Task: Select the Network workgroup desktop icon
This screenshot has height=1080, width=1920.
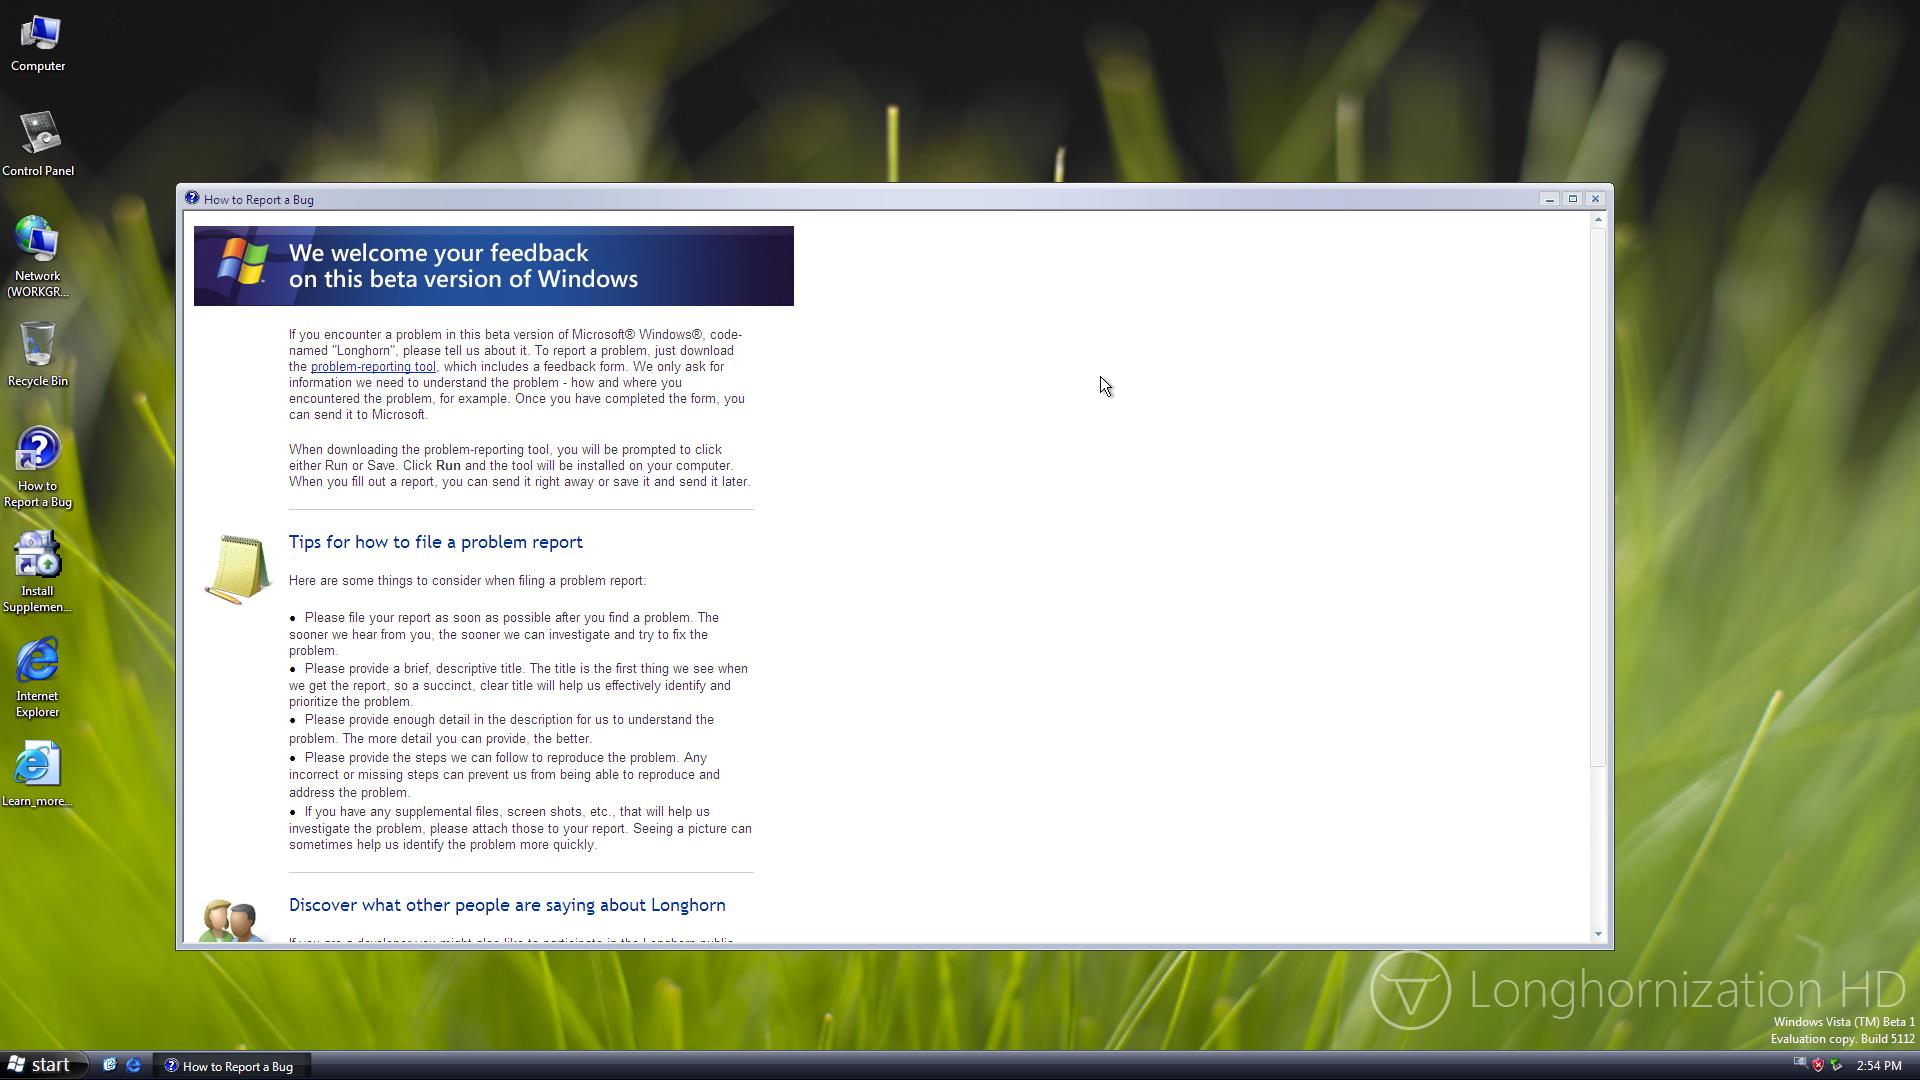Action: 38,255
